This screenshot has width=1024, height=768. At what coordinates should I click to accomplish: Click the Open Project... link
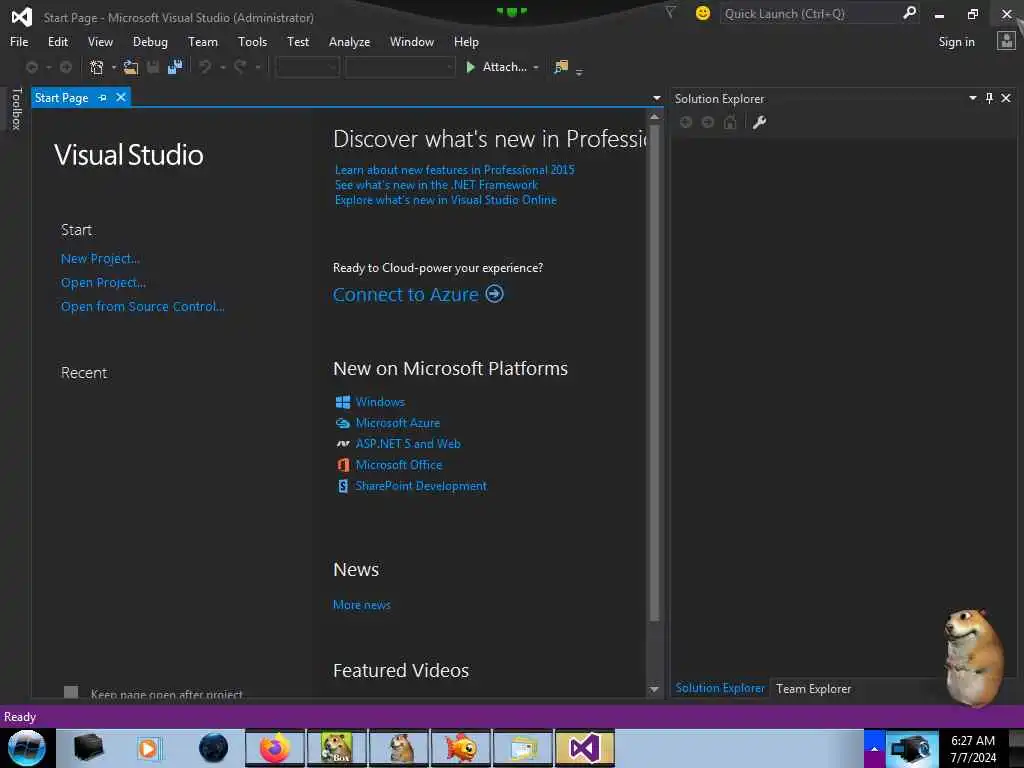point(103,283)
